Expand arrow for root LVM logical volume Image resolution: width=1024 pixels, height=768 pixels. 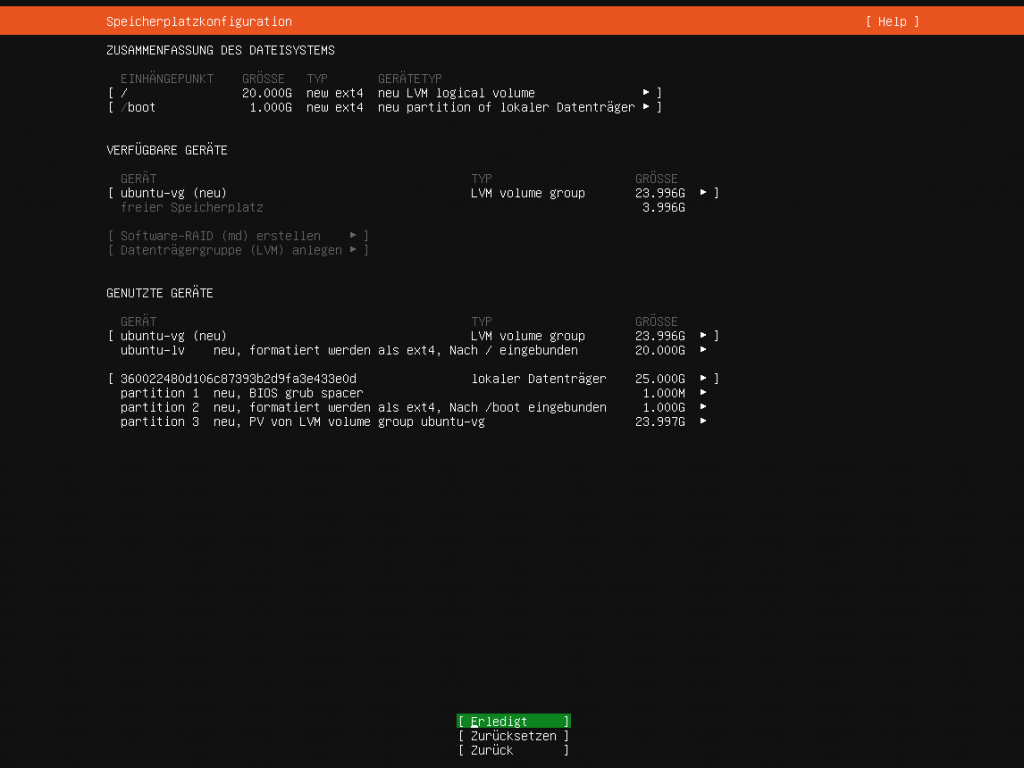(647, 93)
